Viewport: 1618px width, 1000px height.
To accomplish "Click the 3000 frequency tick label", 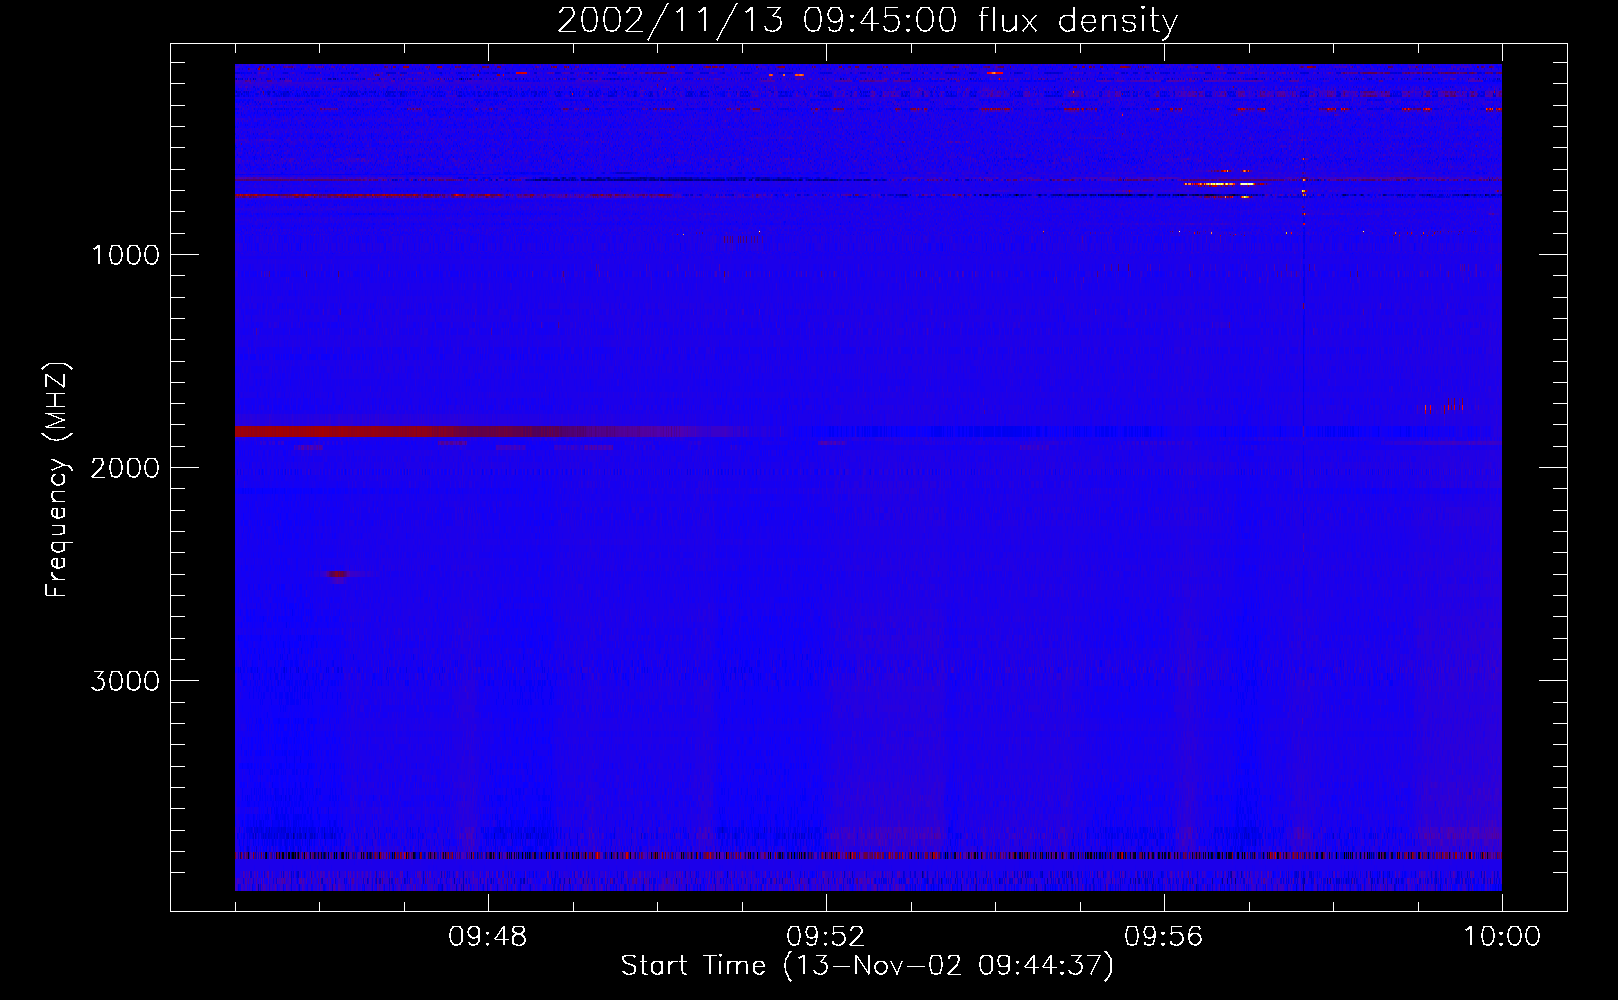I will [126, 681].
